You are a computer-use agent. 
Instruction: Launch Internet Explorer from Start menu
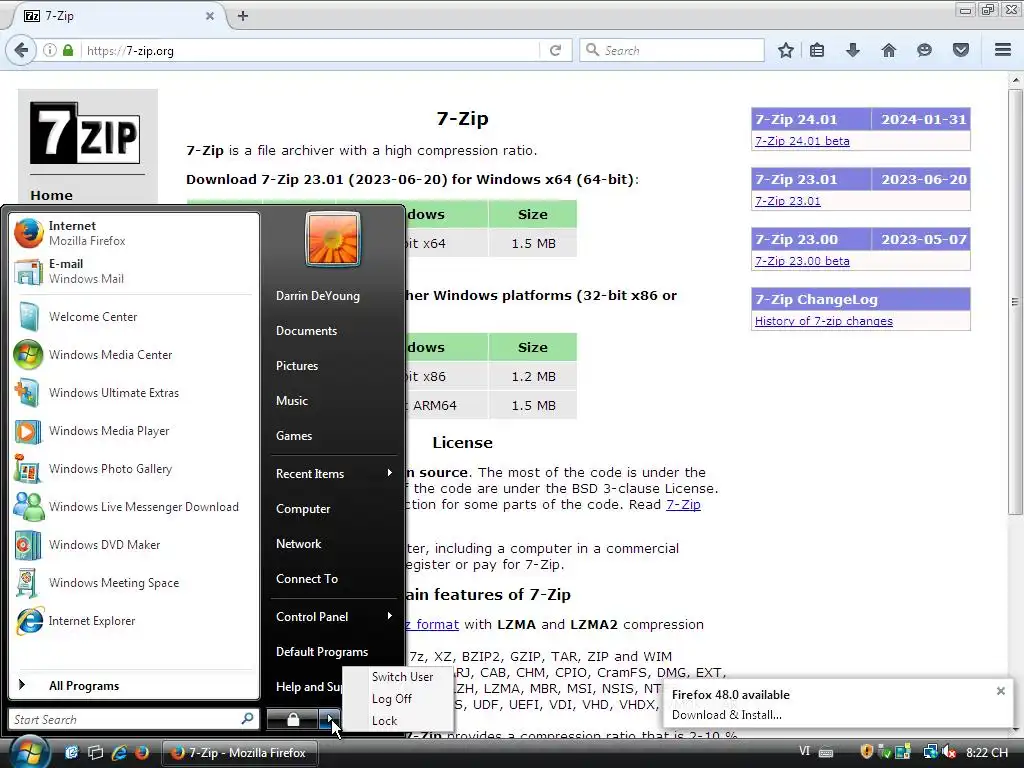click(134, 621)
